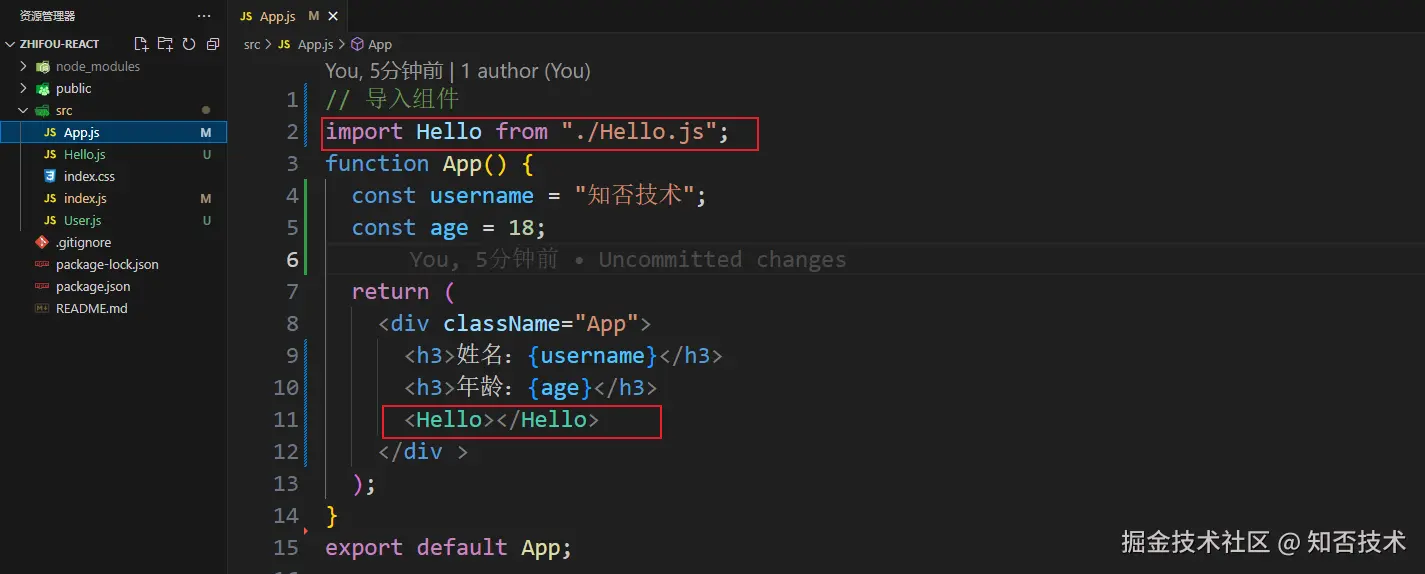Click the New Folder icon in explorer
Viewport: 1425px width, 574px height.
[165, 44]
